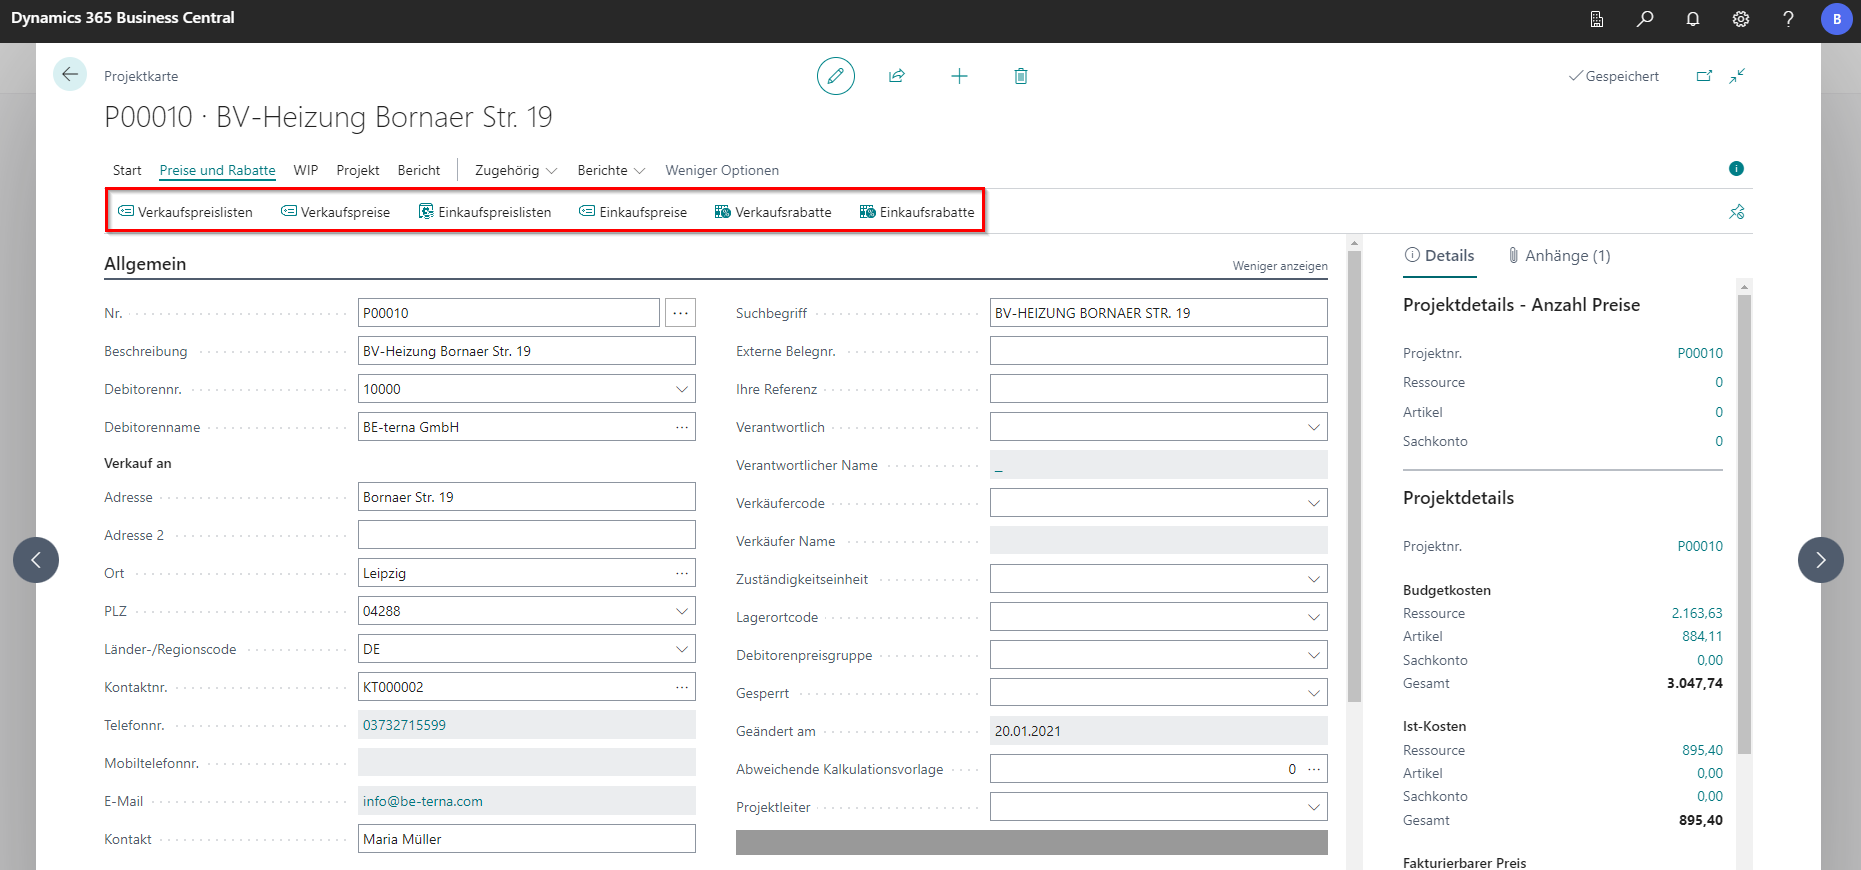Click the Weniger anzeigen link
Screen dimensions: 1861x870
coord(1279,266)
